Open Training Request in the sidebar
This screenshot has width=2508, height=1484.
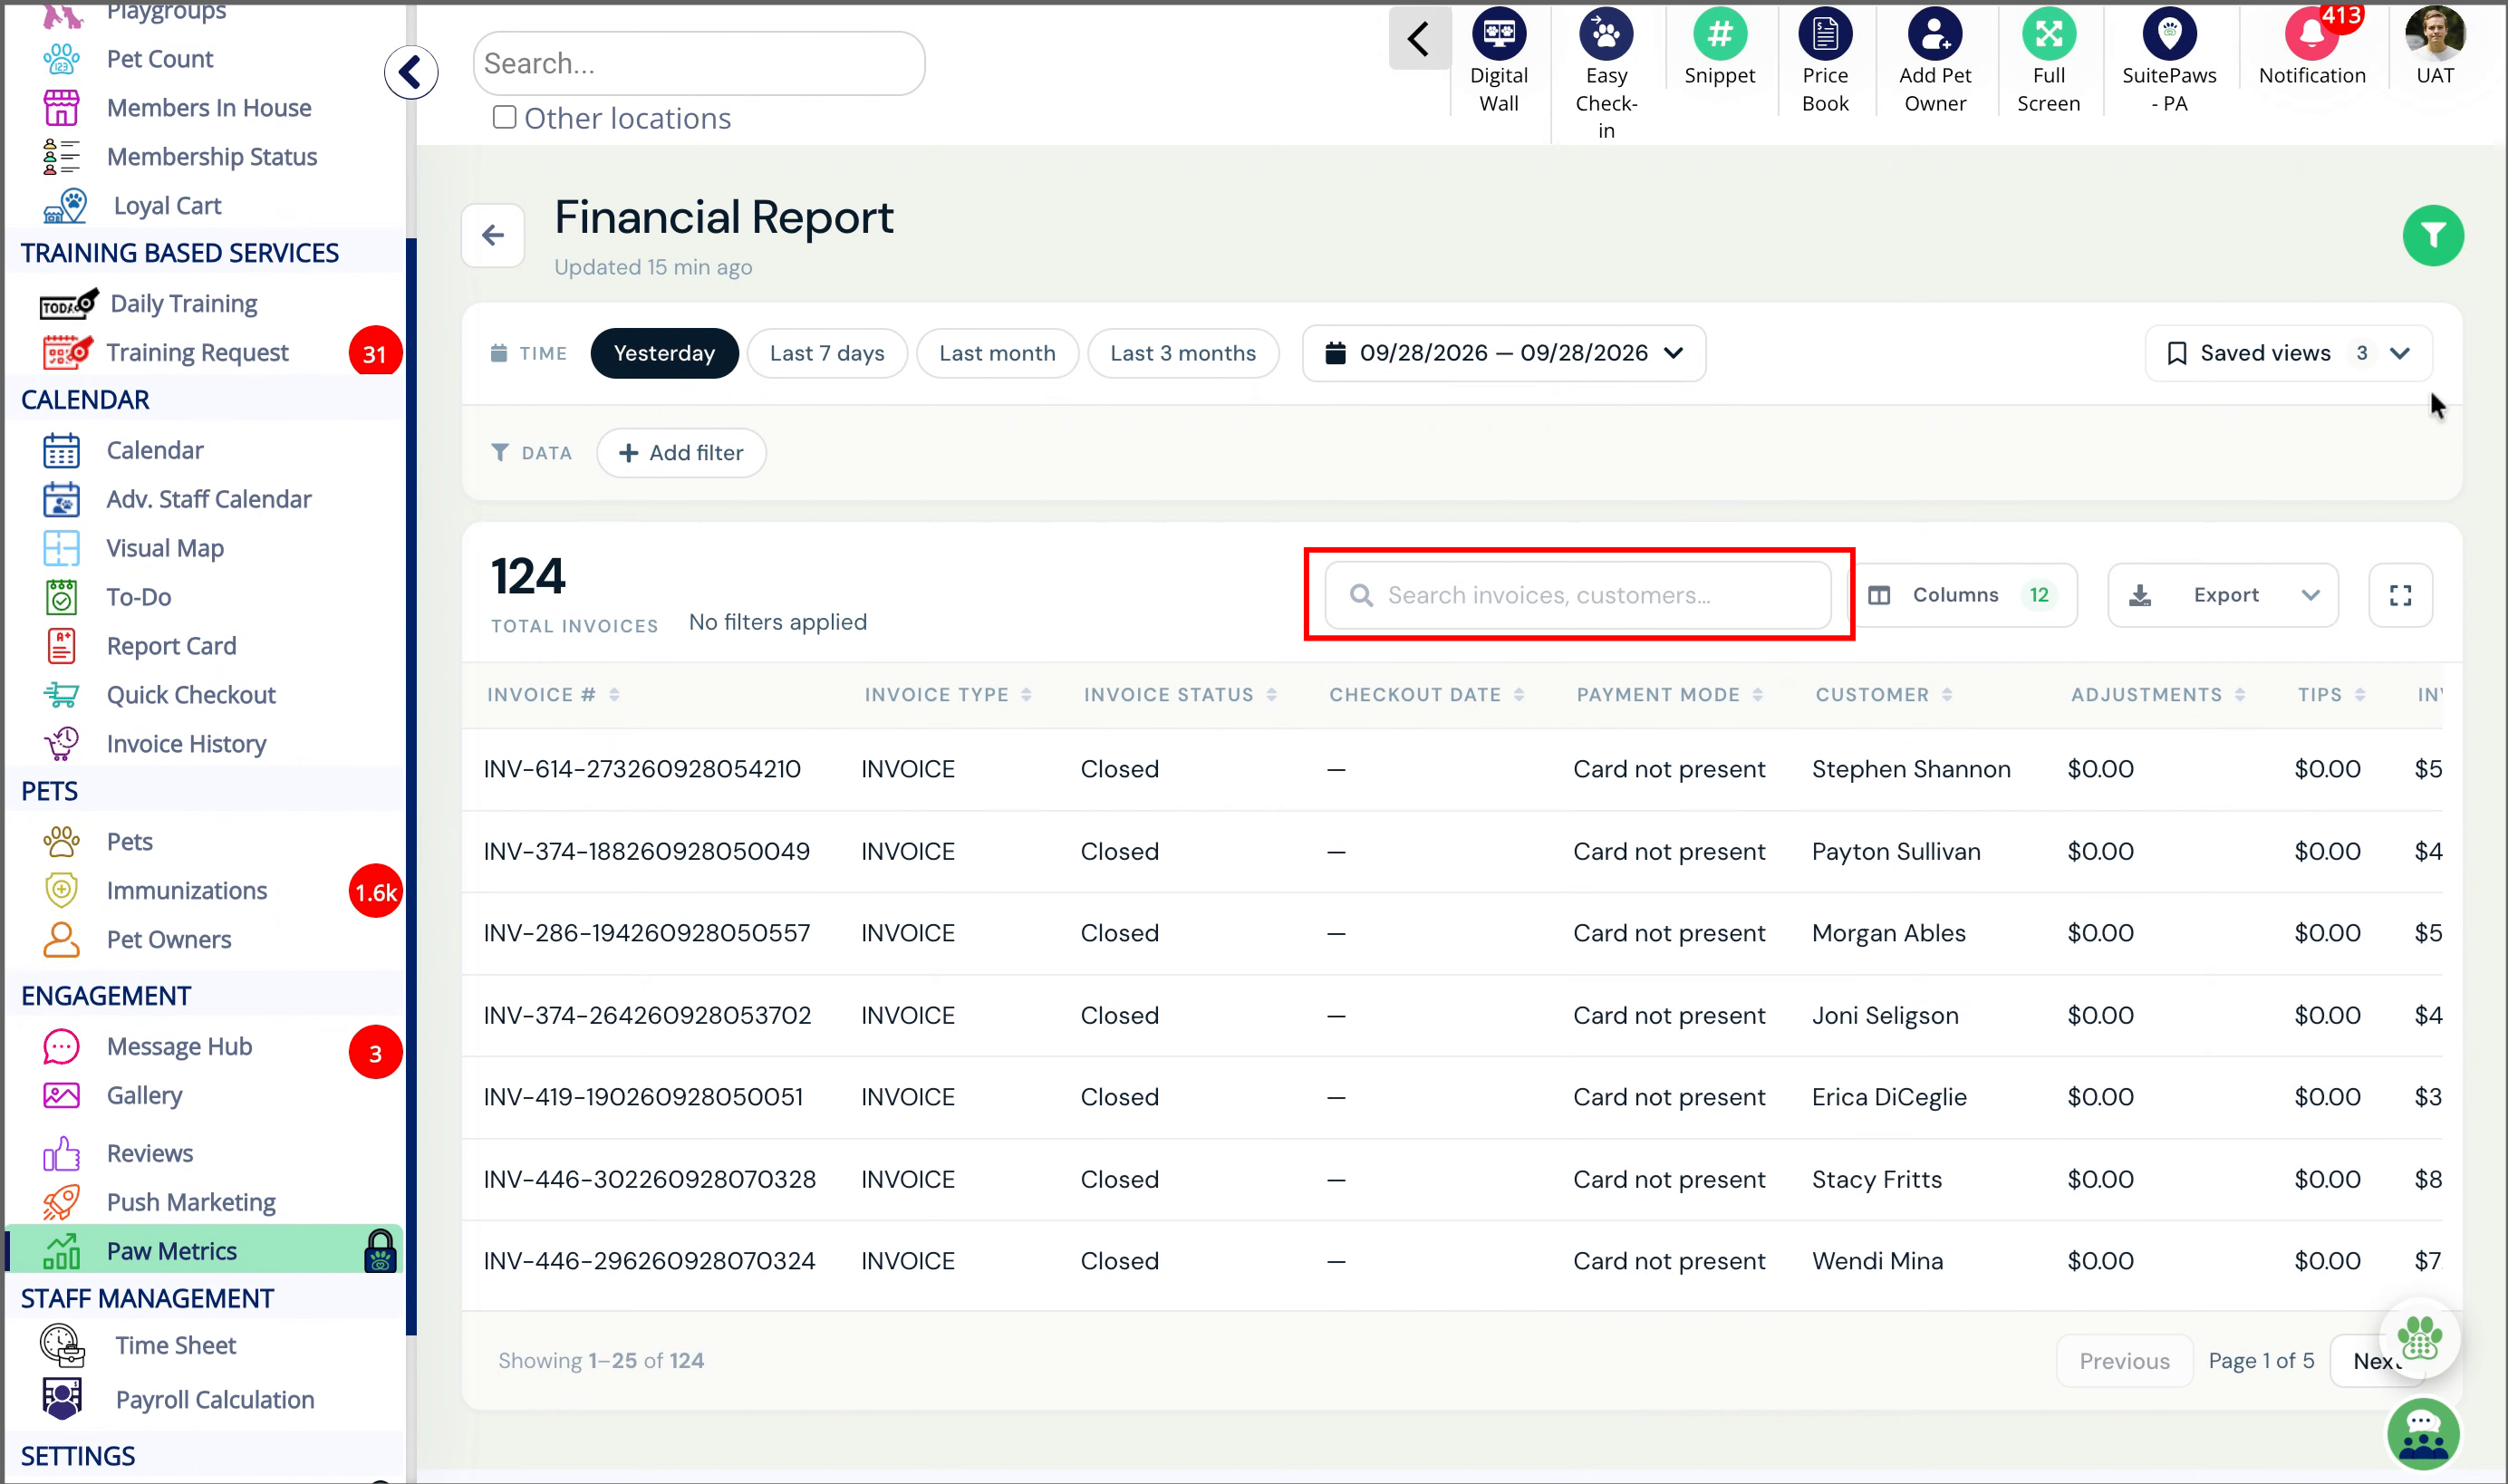(197, 352)
